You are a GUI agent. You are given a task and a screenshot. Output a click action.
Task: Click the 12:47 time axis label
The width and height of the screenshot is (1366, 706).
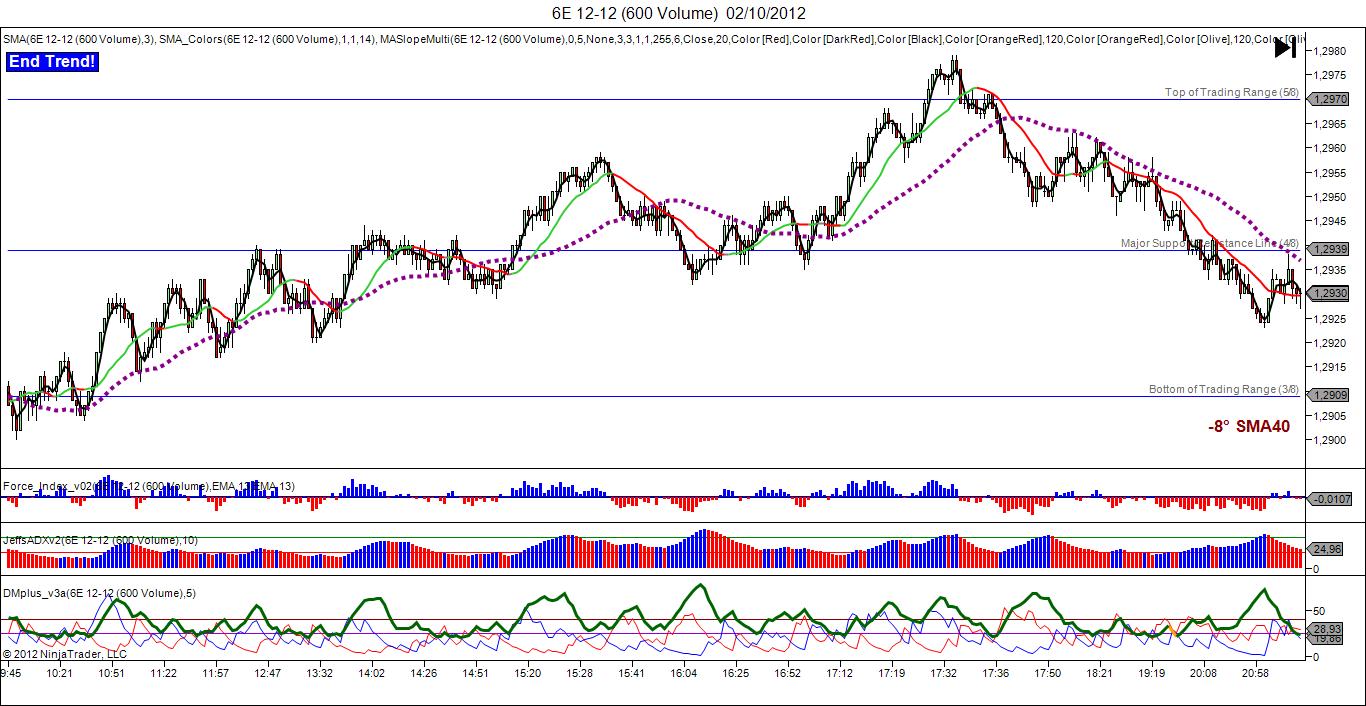tap(267, 674)
